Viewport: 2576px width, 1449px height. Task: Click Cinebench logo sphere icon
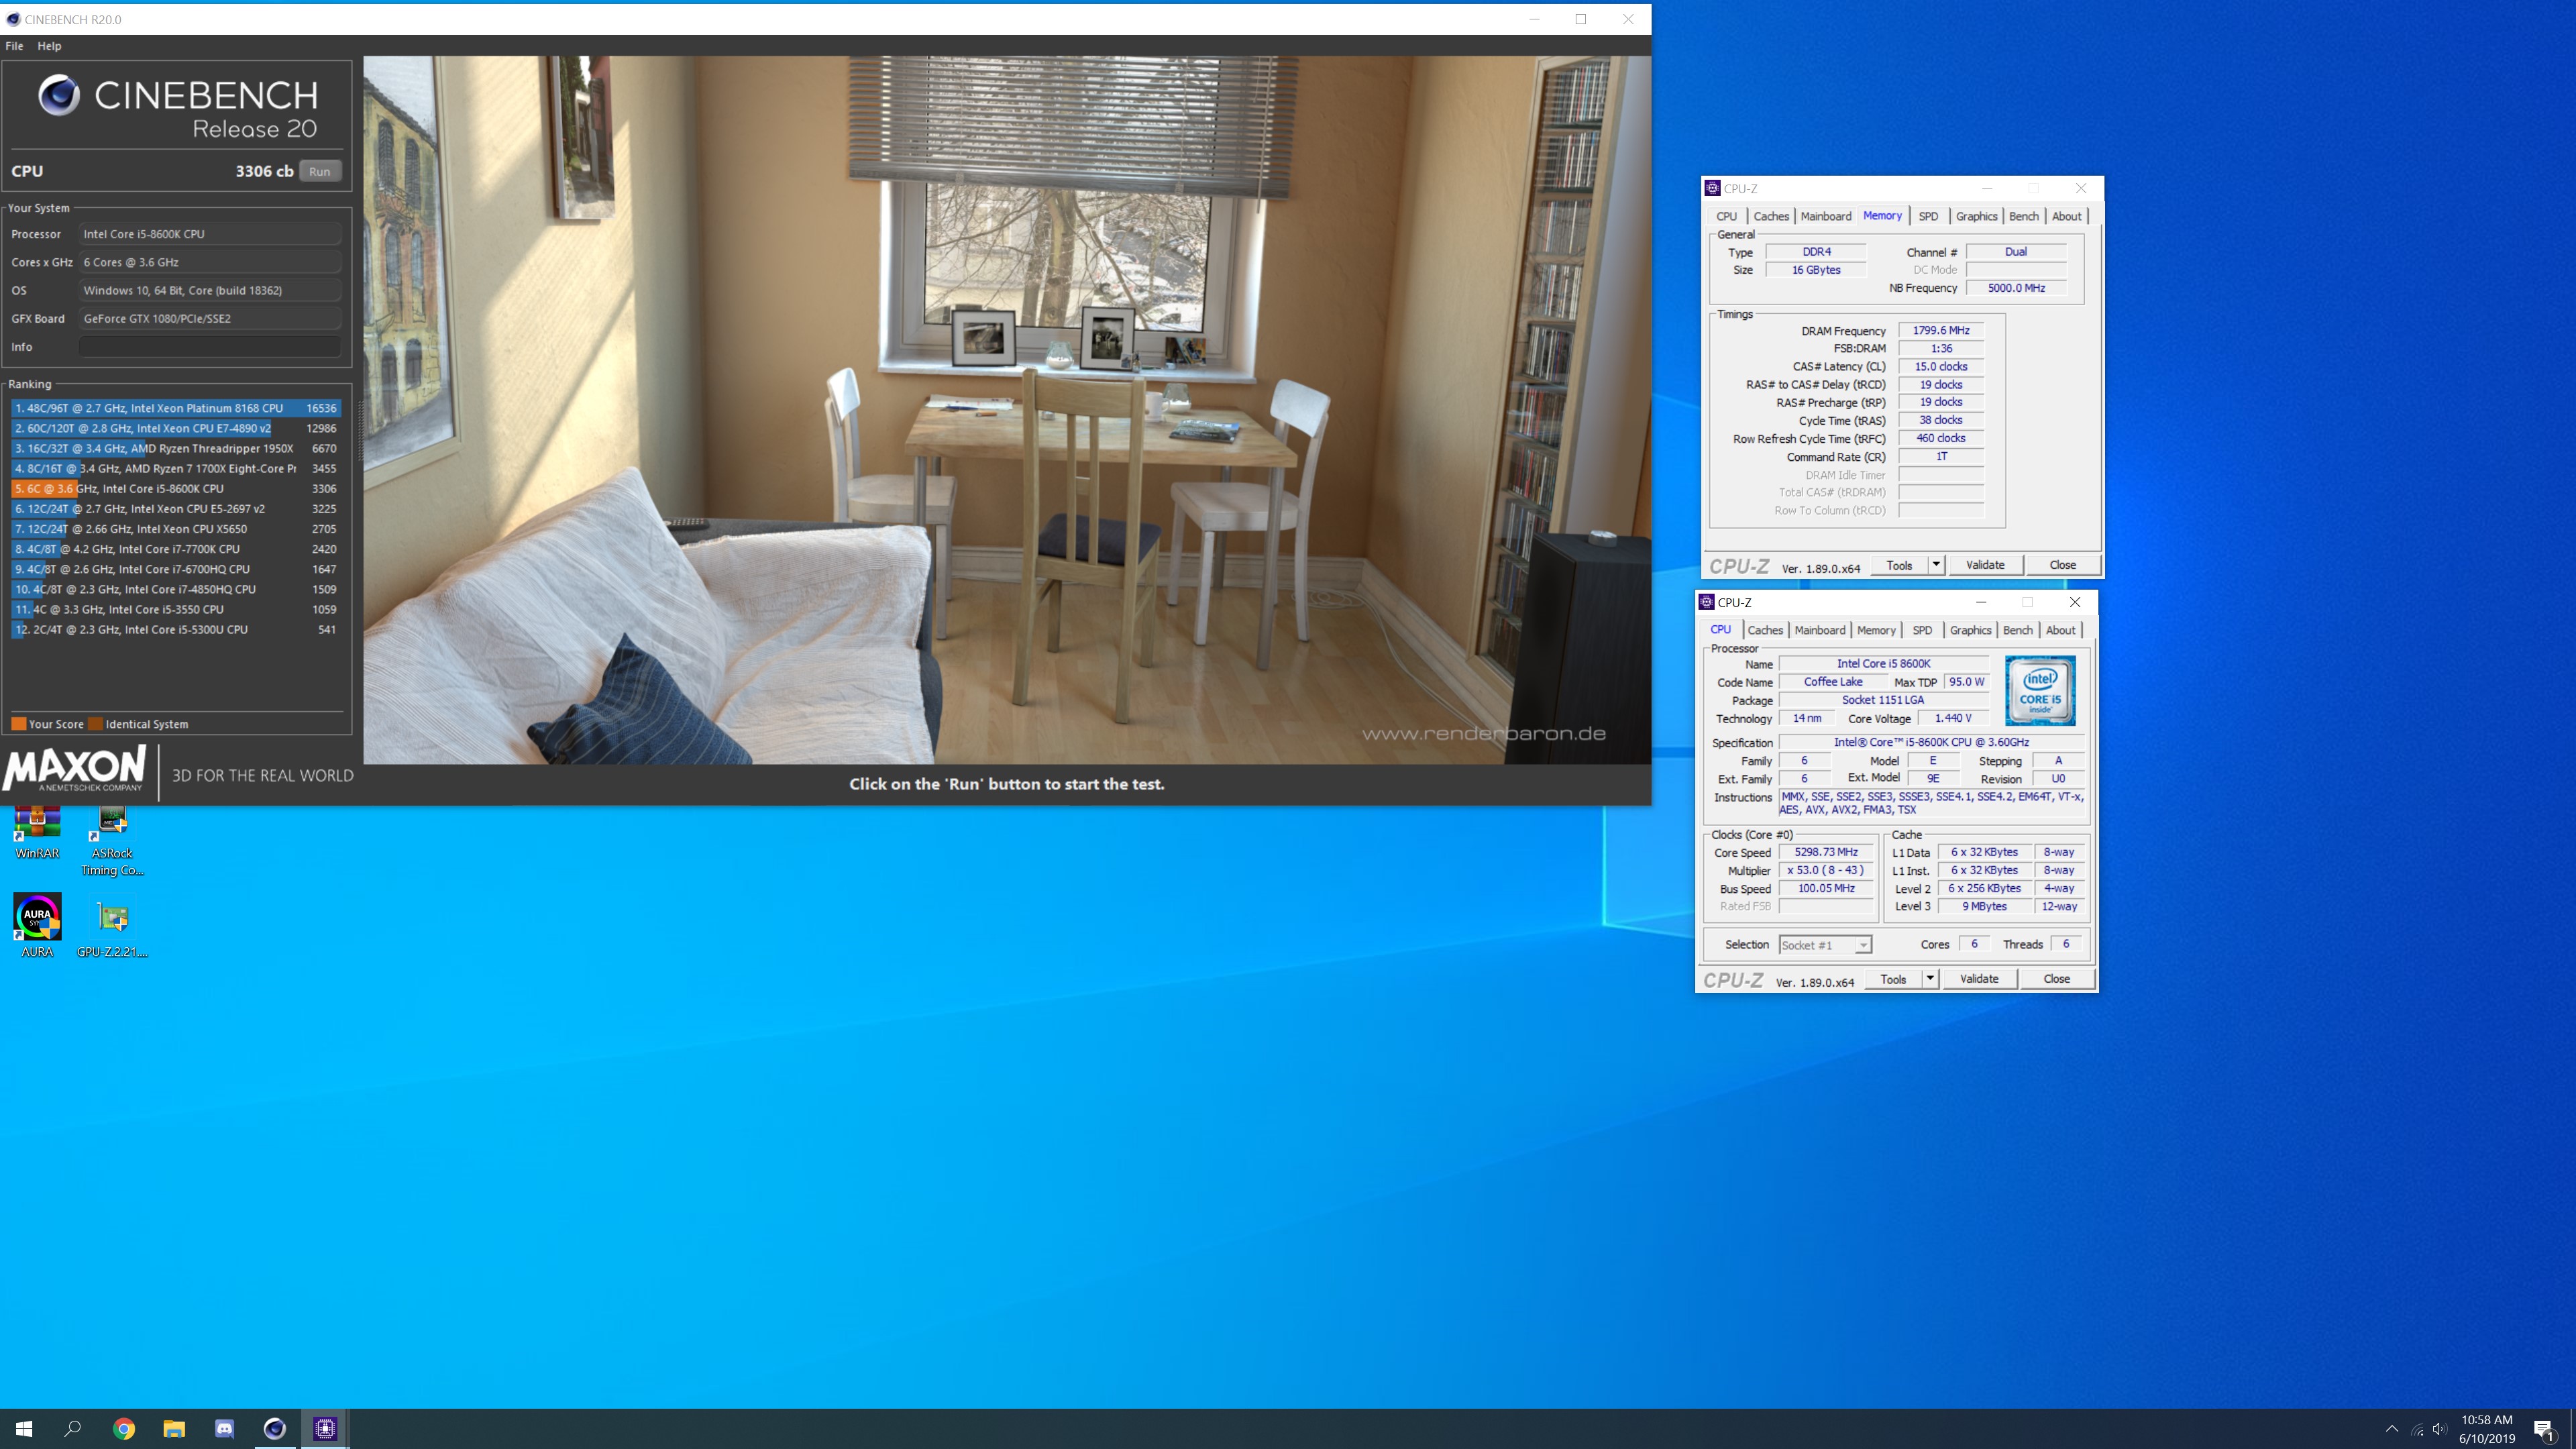click(59, 96)
